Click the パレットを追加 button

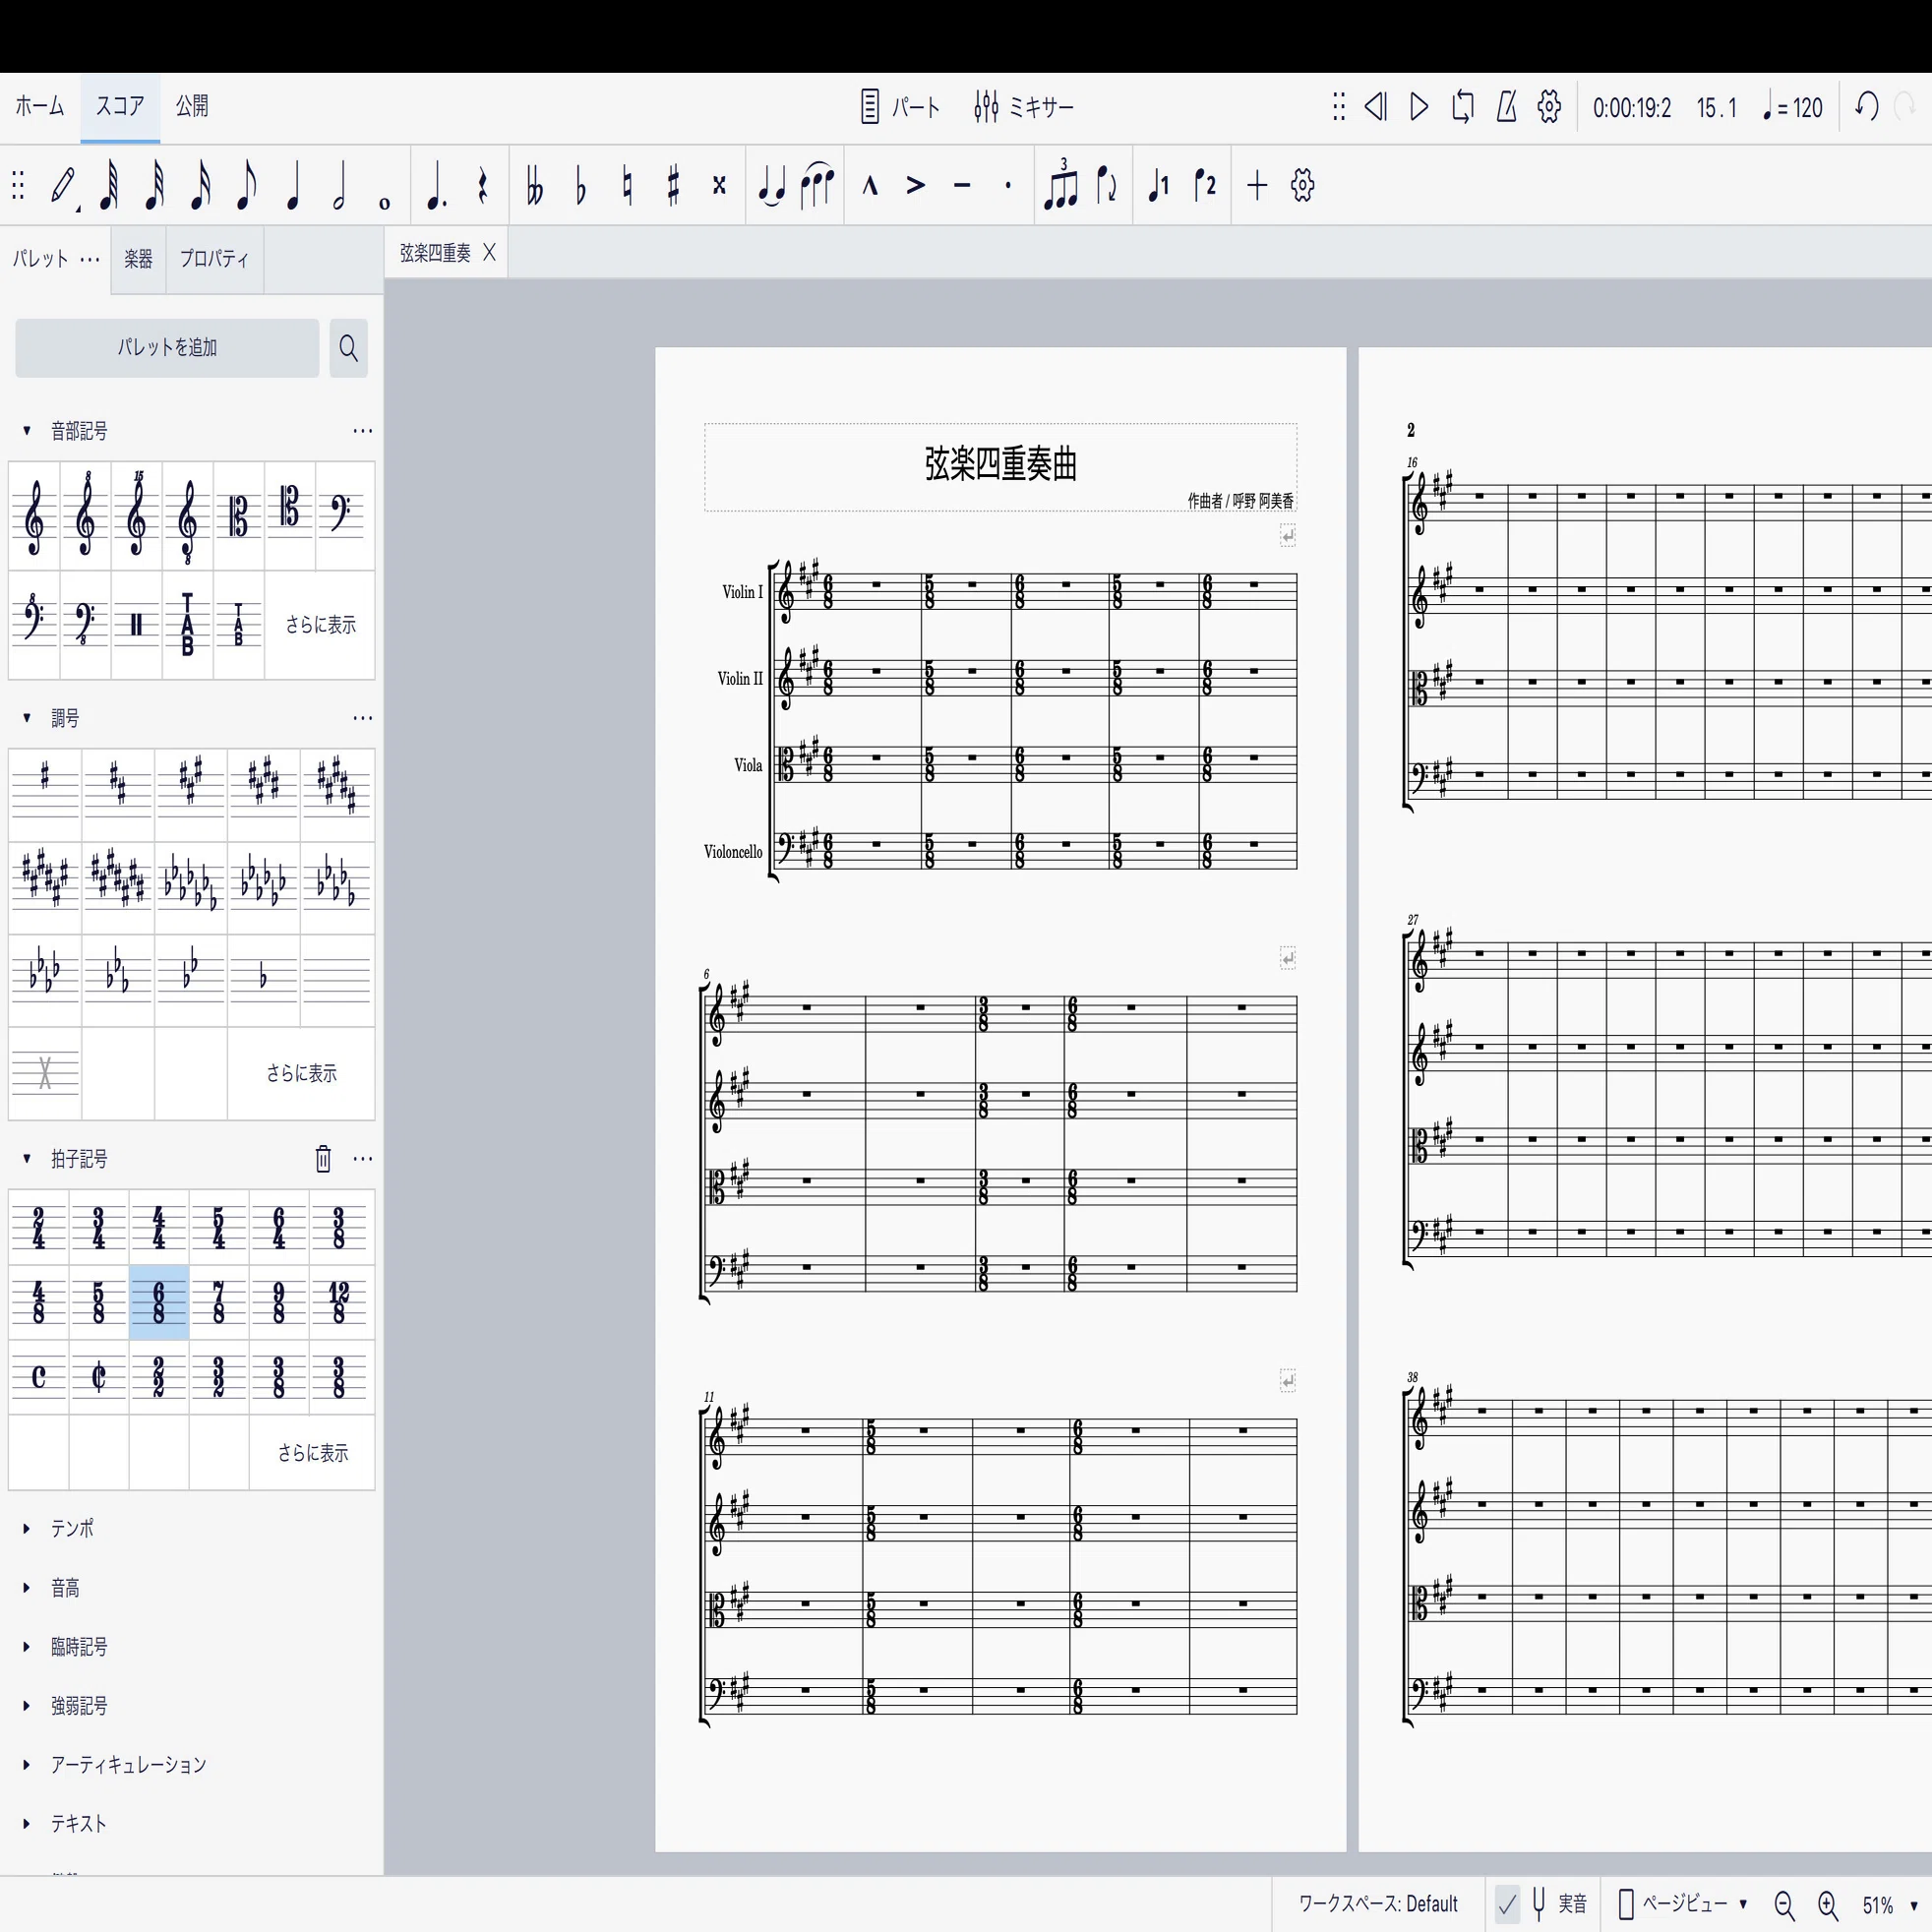click(167, 348)
